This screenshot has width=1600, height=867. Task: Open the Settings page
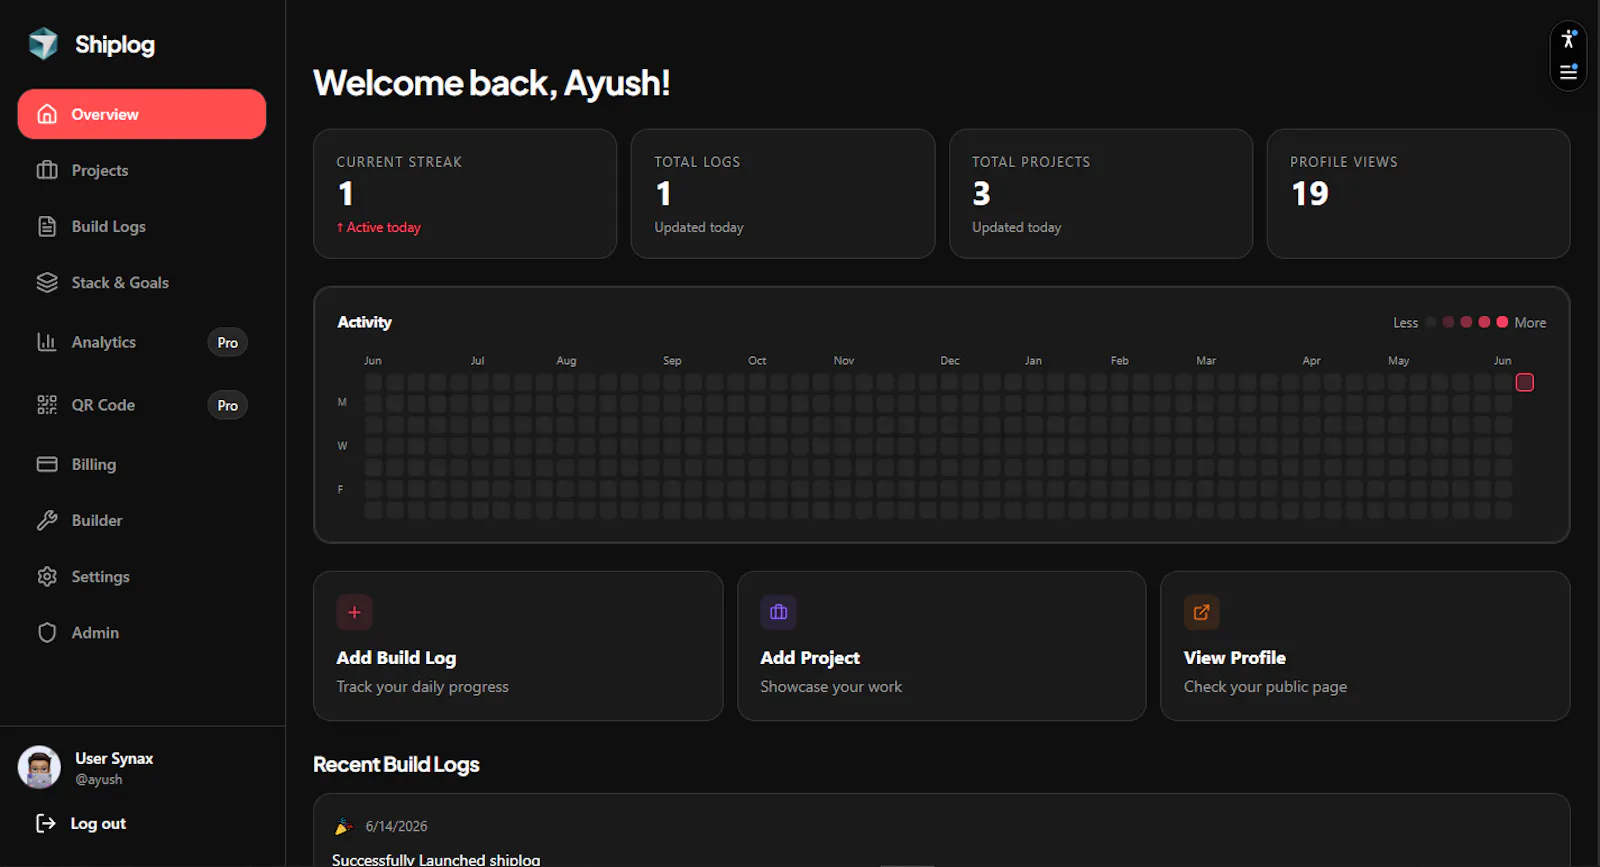tap(142, 576)
